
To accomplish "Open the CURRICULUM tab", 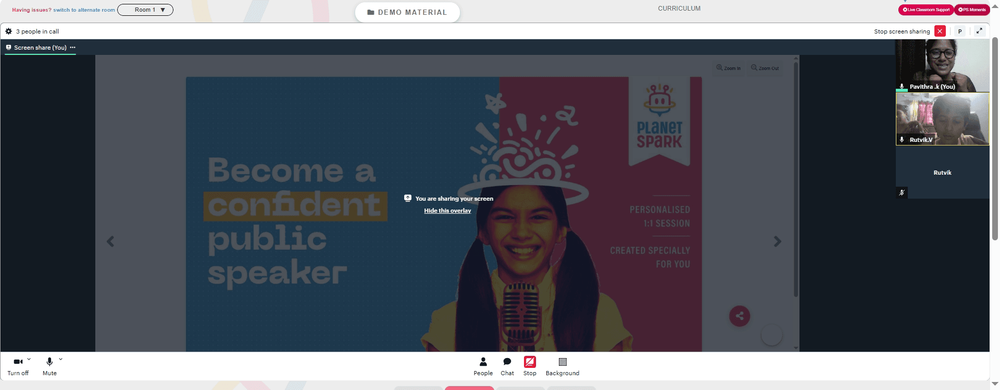I will tap(679, 8).
